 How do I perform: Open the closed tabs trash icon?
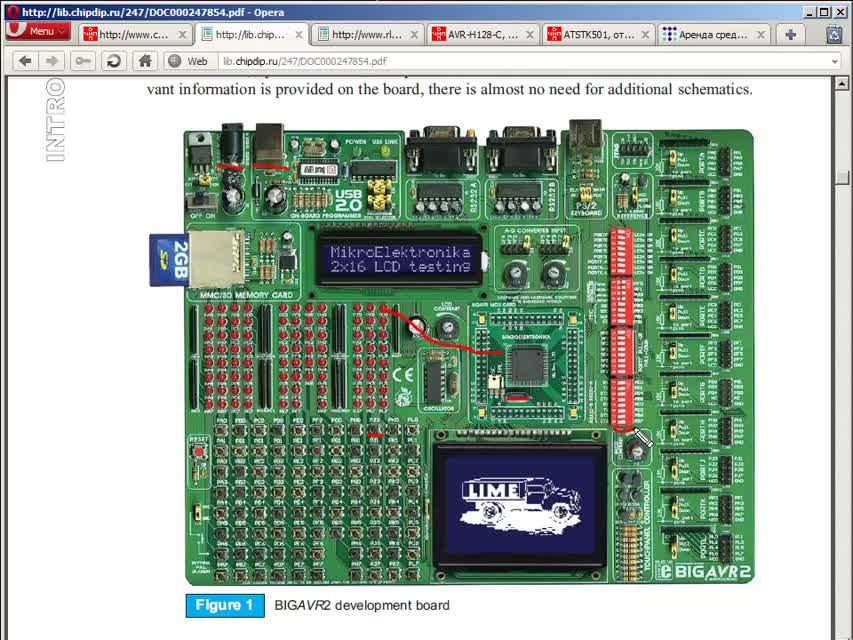834,34
